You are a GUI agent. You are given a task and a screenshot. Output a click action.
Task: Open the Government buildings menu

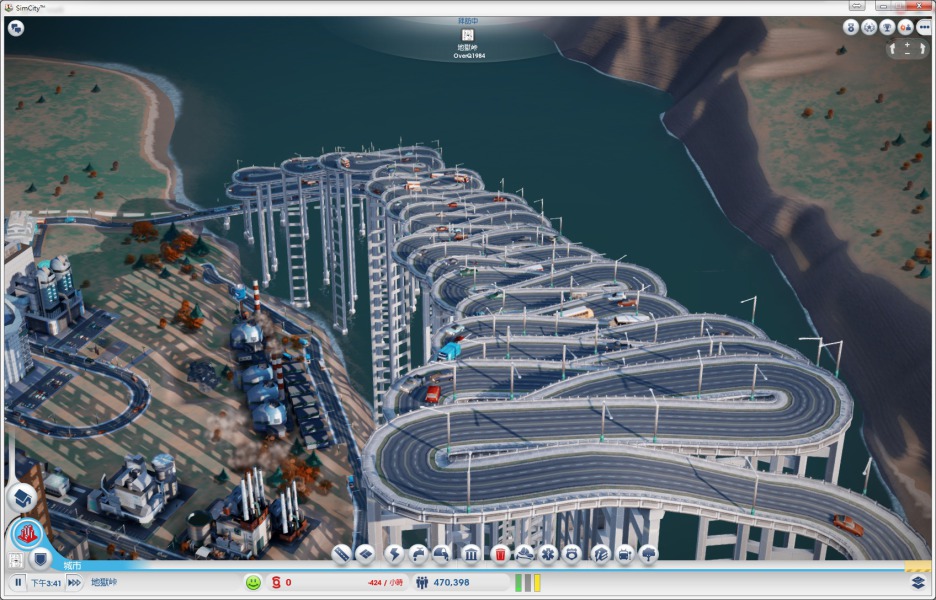pyautogui.click(x=471, y=553)
